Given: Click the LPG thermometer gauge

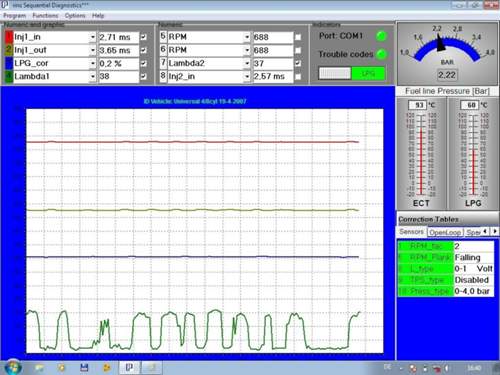Looking at the screenshot, I should (473, 154).
